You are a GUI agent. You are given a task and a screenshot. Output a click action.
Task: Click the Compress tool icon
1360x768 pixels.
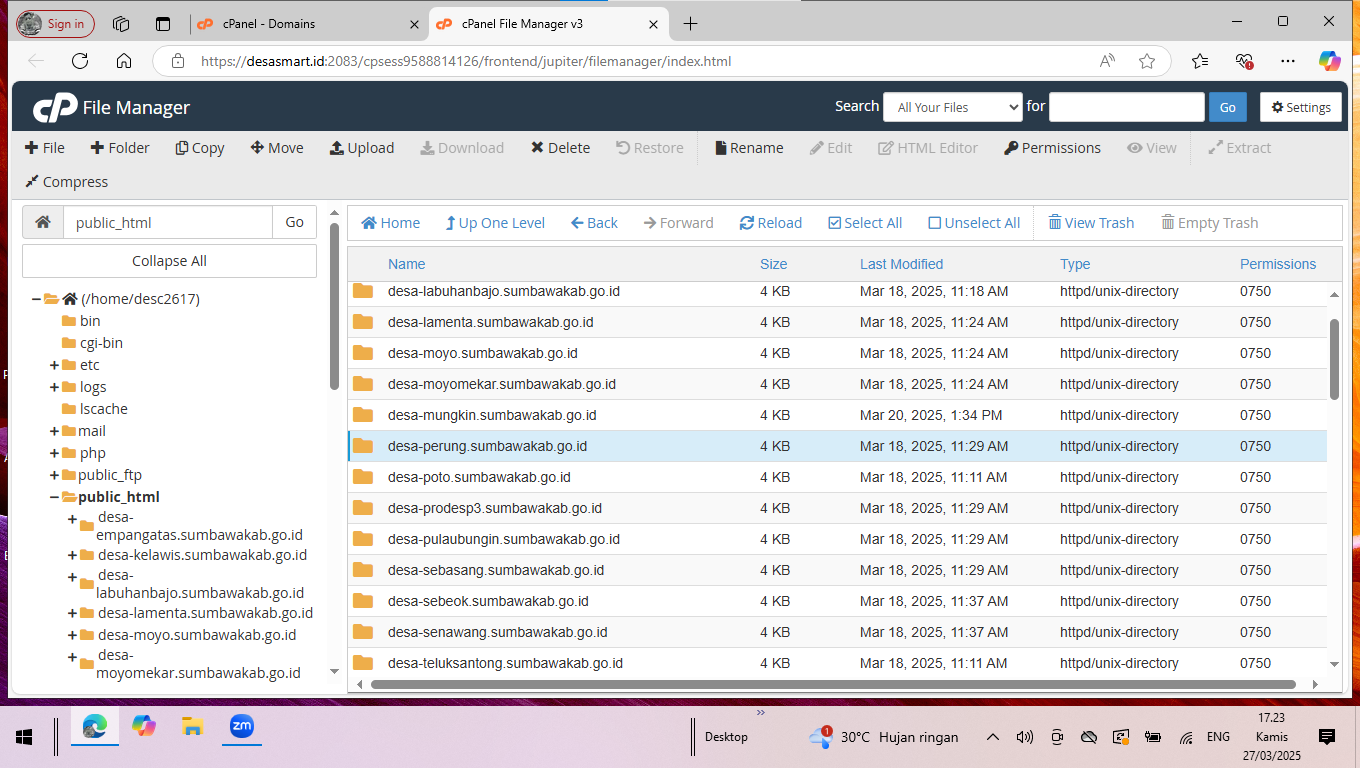pyautogui.click(x=32, y=182)
